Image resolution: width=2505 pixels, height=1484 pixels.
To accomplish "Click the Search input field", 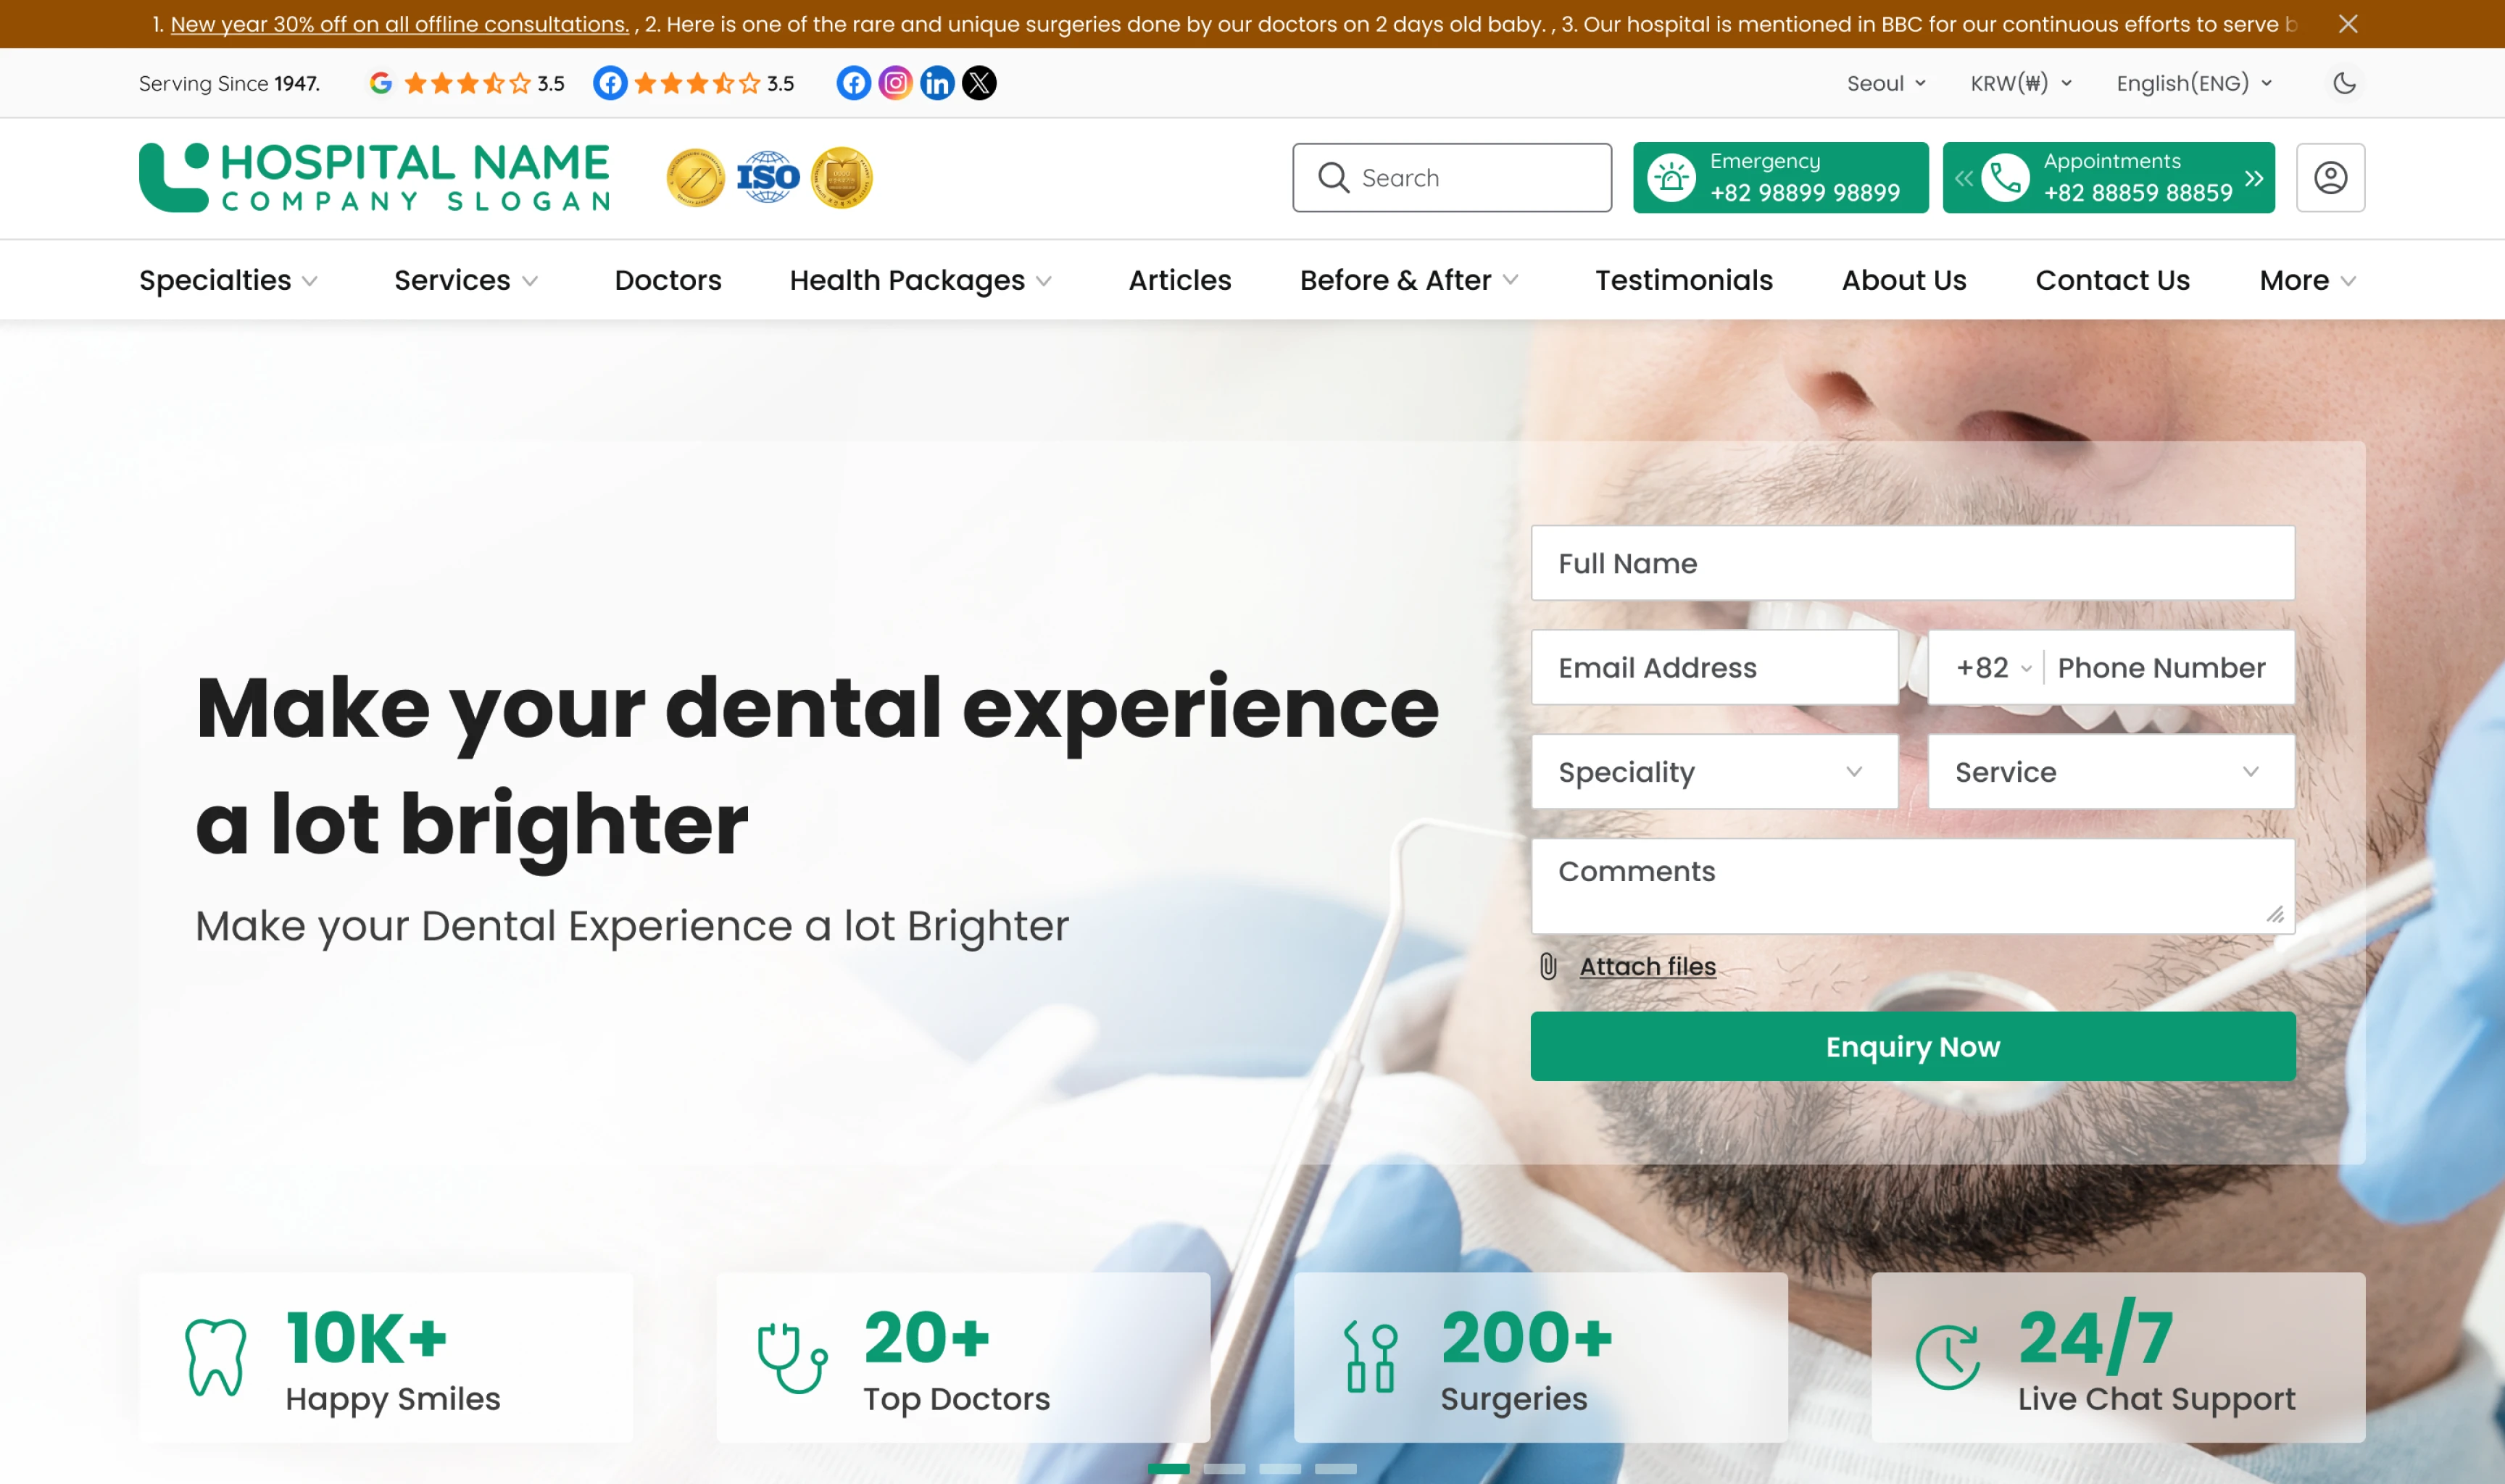I will [1452, 177].
